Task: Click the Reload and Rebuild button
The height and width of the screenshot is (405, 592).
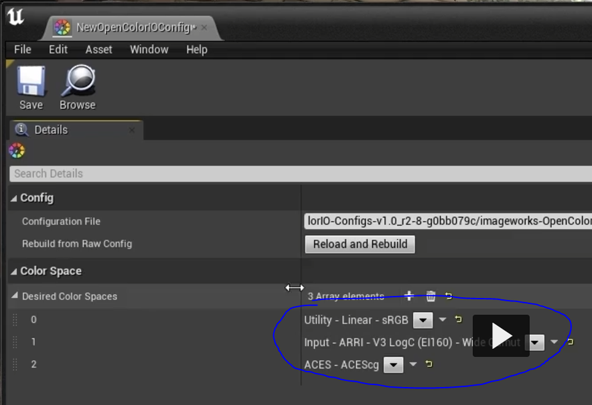Action: pos(360,244)
